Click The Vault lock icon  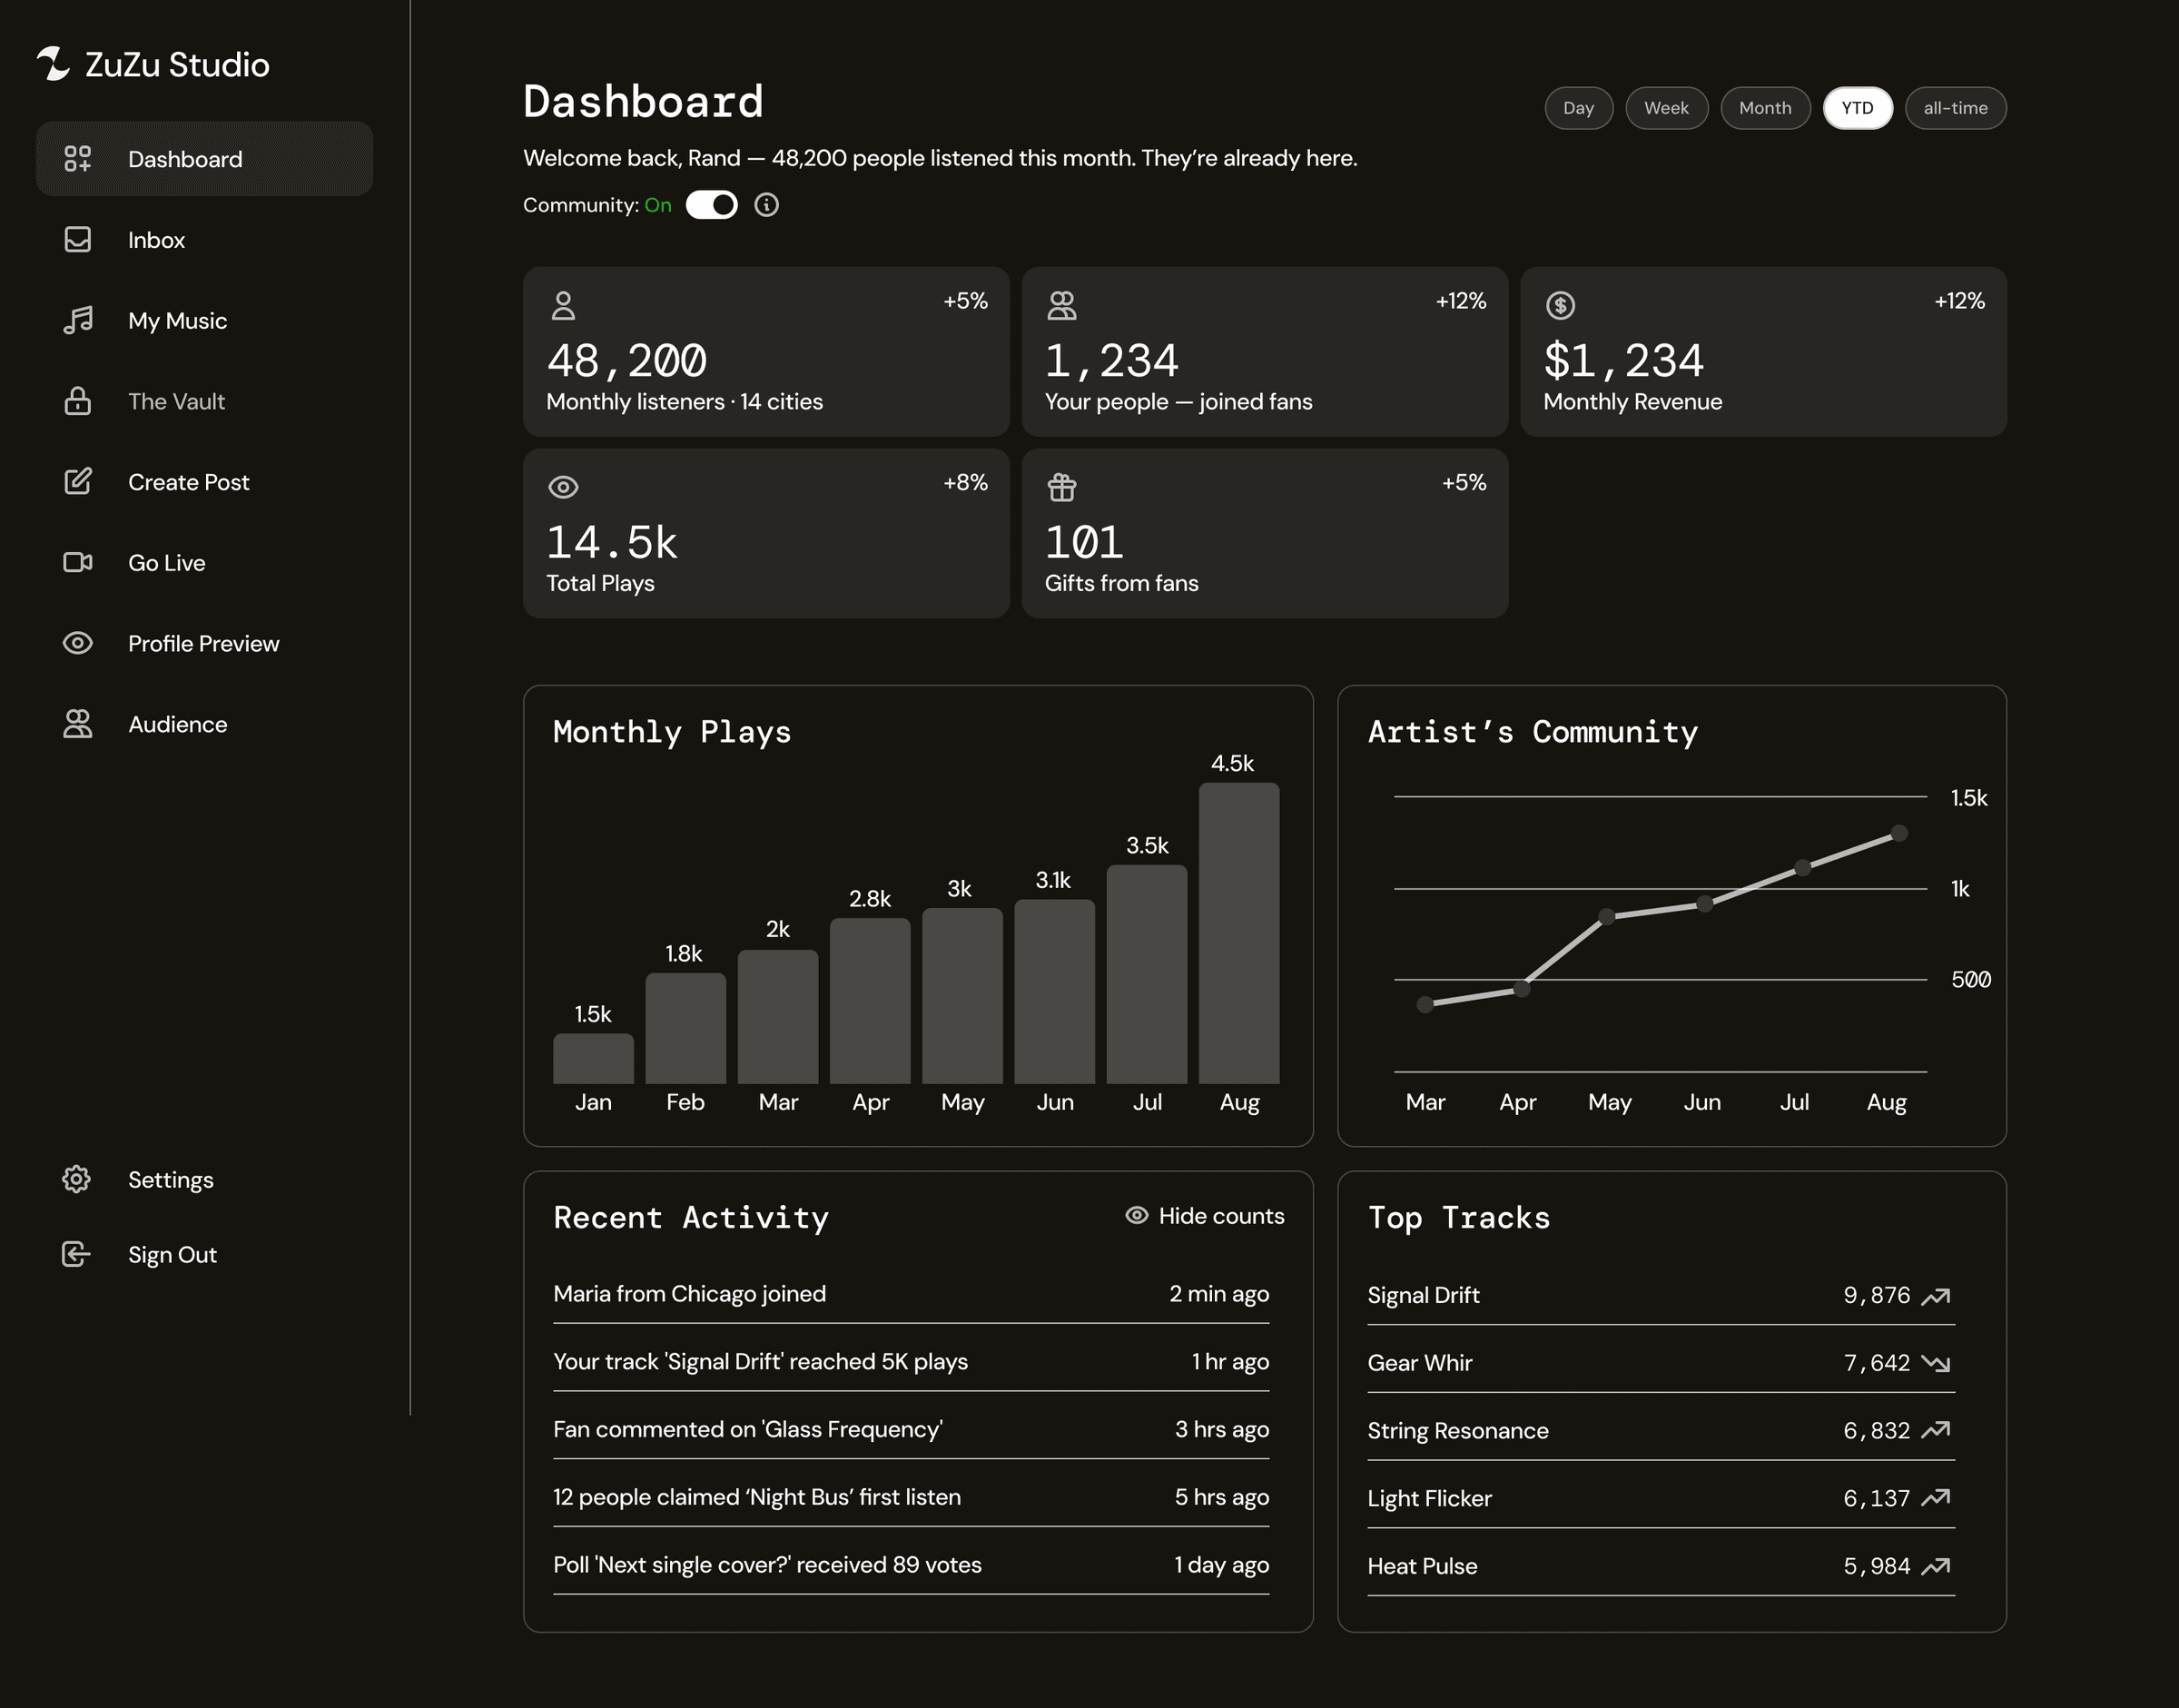pyautogui.click(x=78, y=401)
